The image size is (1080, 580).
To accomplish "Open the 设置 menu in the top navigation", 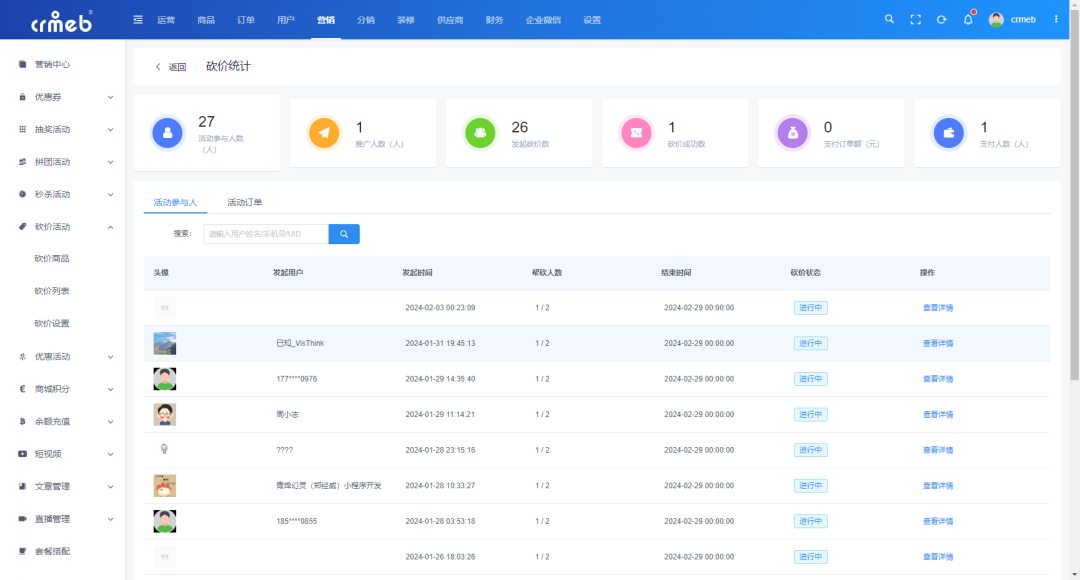I will (x=591, y=18).
